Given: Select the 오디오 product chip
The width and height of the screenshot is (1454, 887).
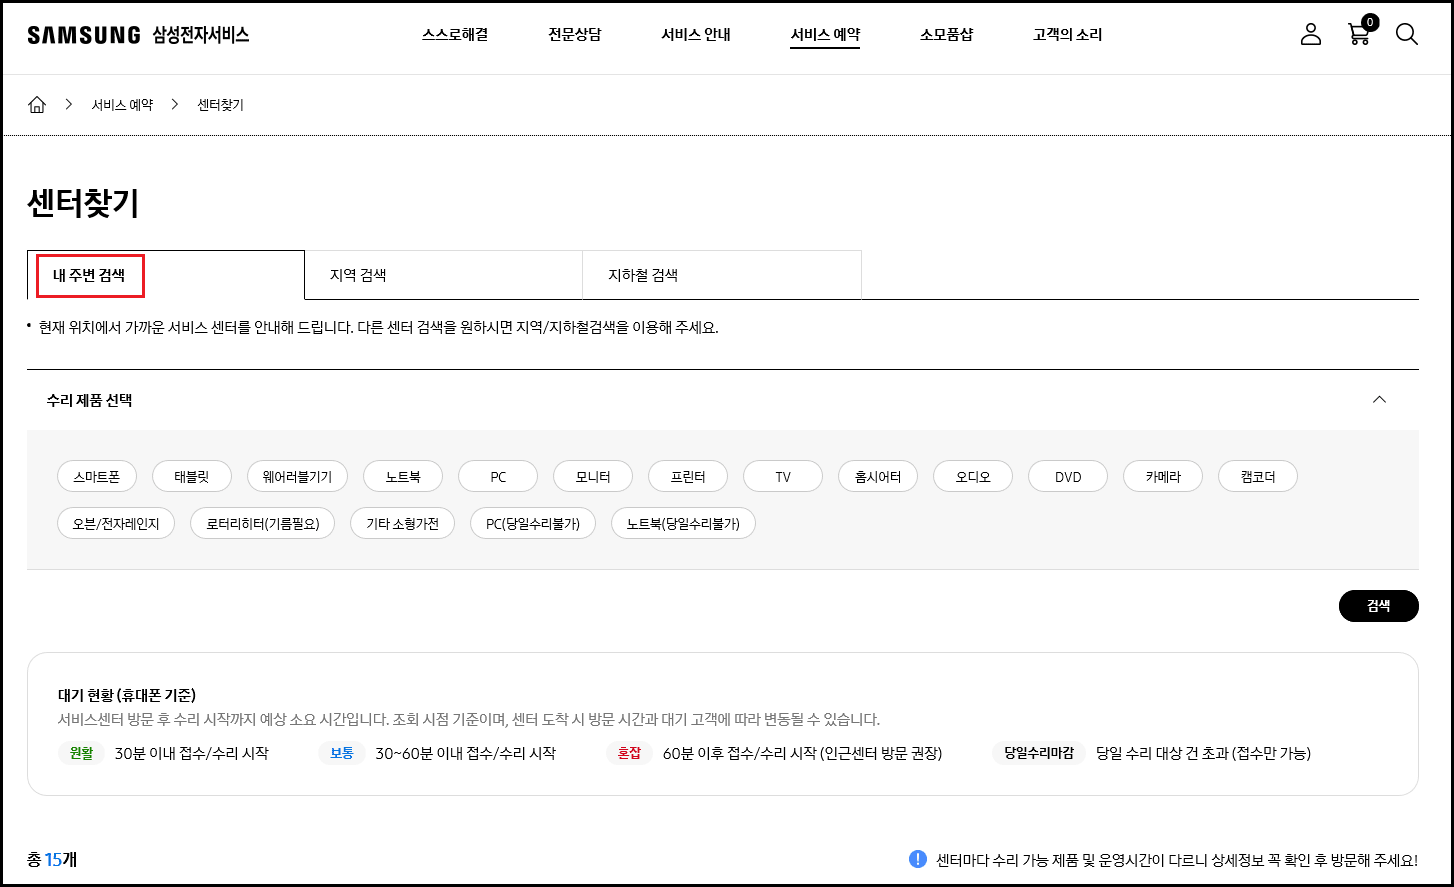Looking at the screenshot, I should pos(973,477).
